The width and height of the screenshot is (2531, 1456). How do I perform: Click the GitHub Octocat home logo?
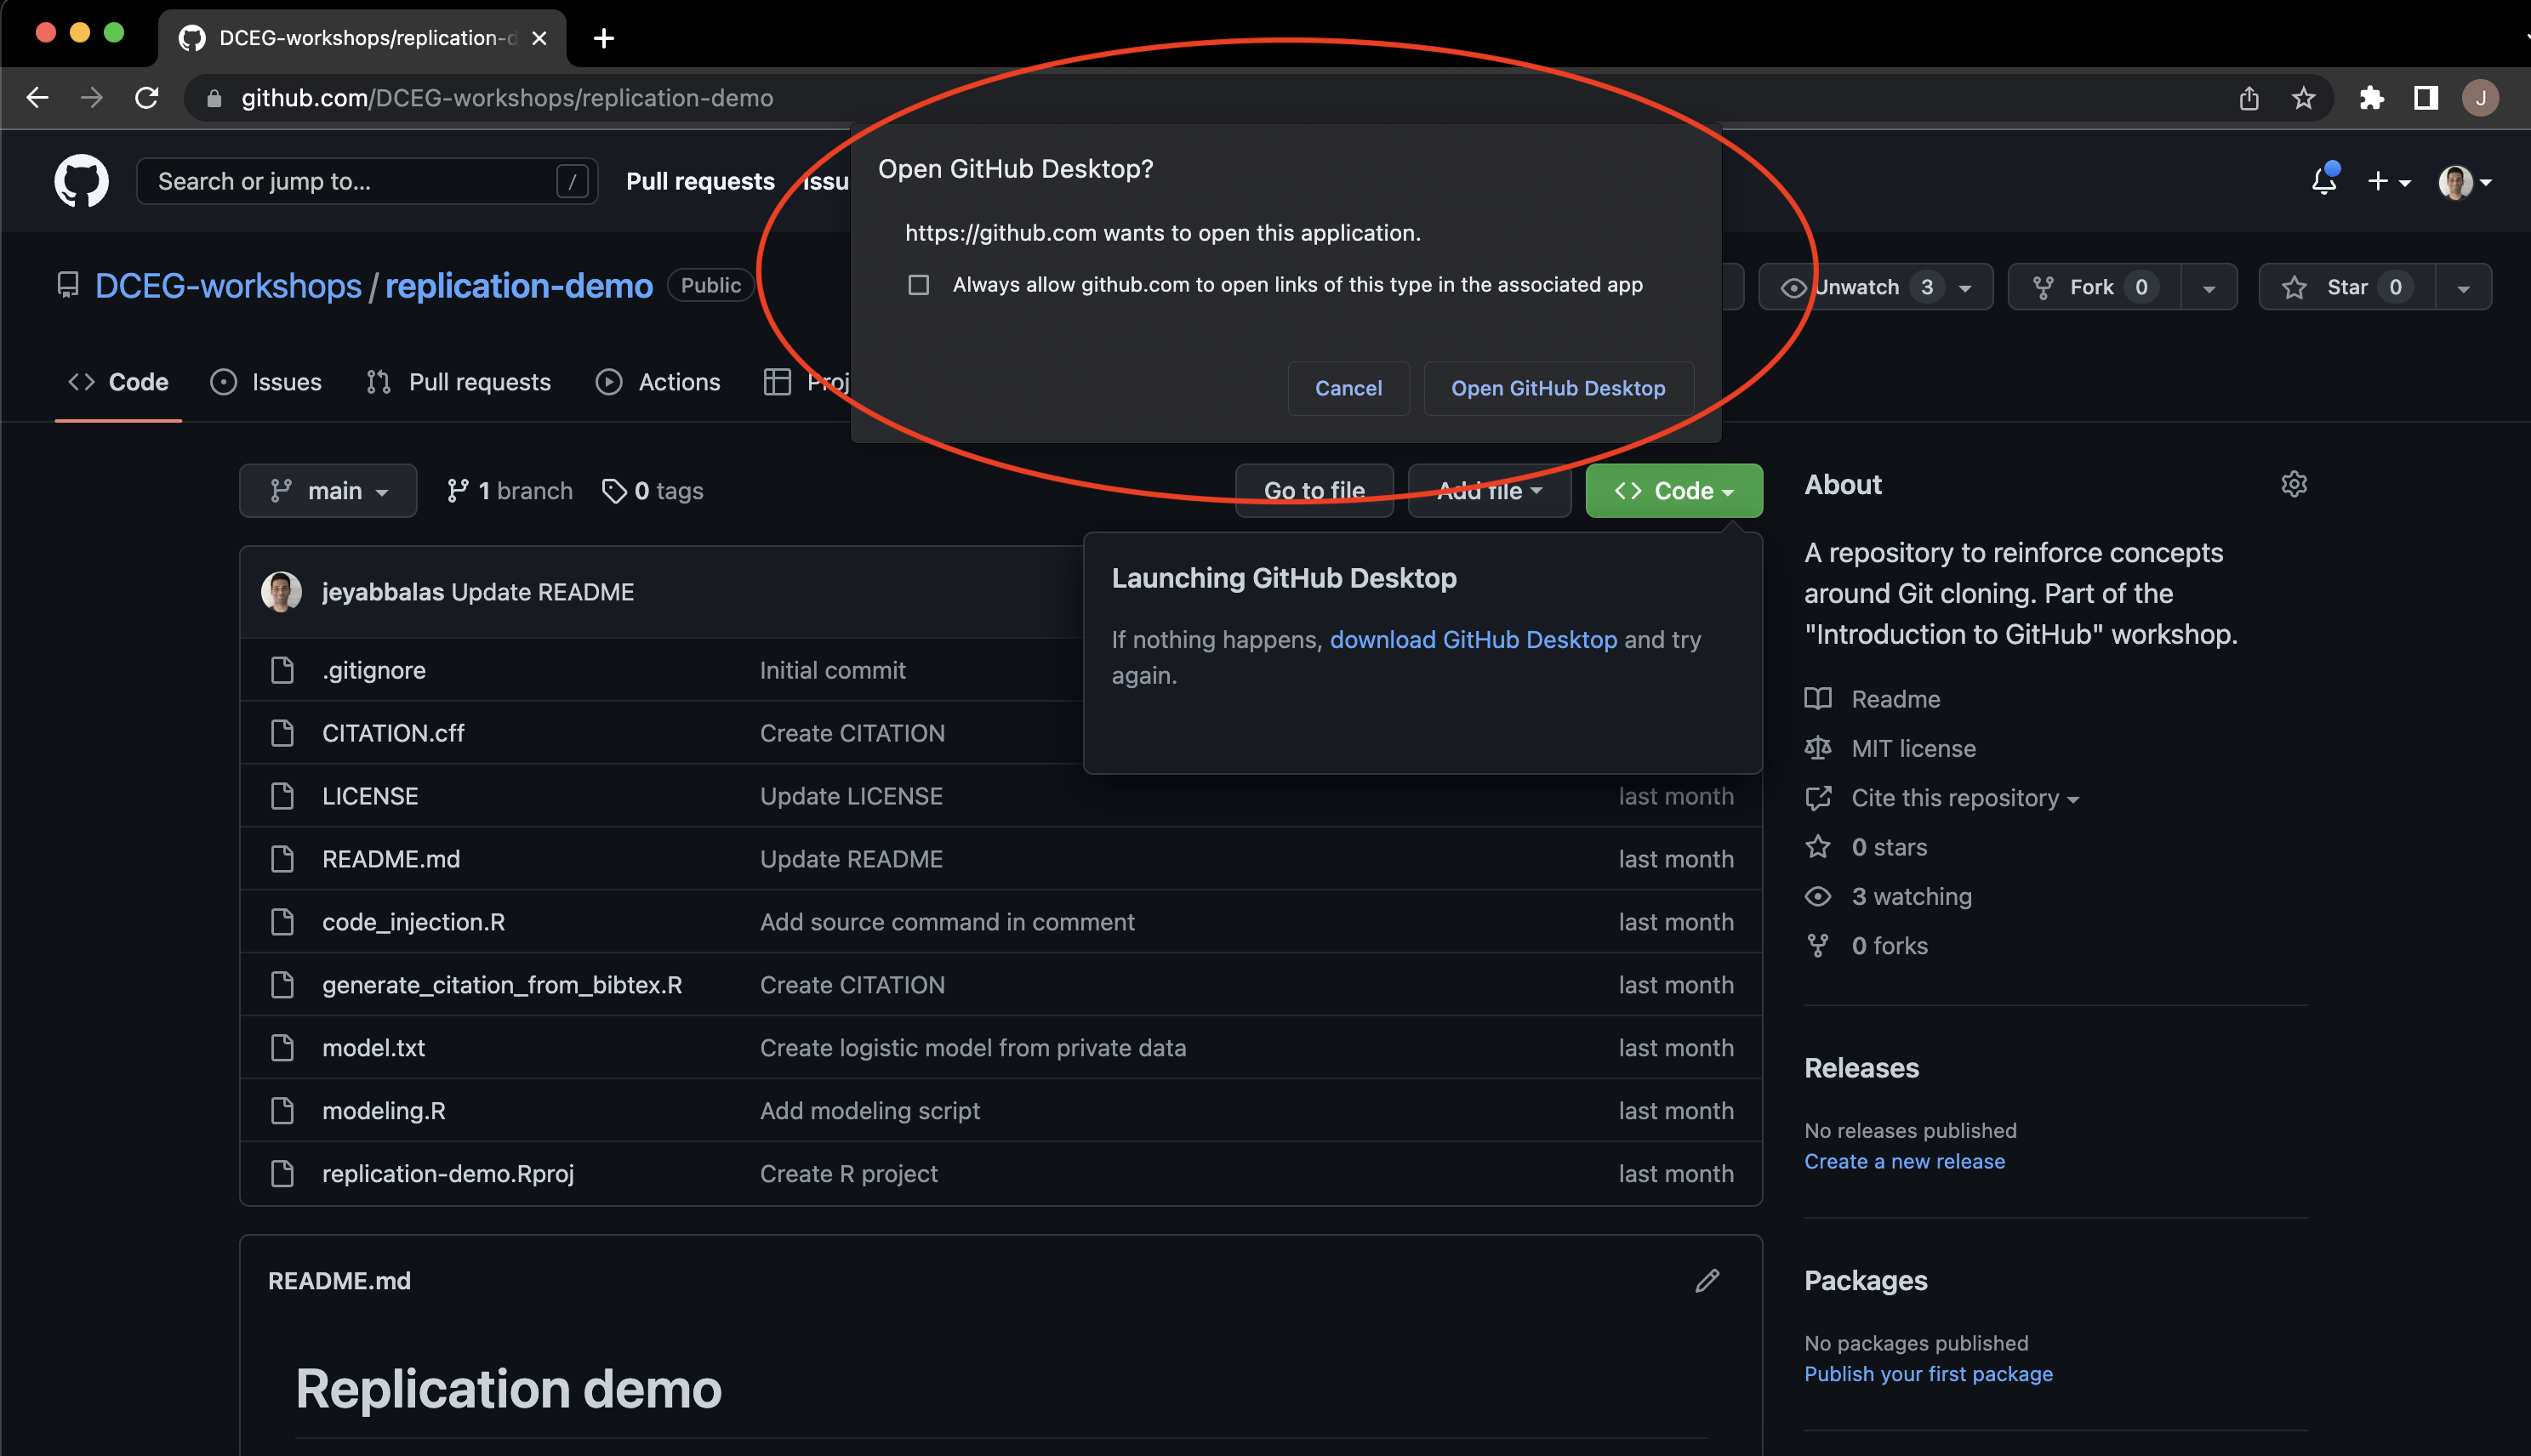[81, 181]
